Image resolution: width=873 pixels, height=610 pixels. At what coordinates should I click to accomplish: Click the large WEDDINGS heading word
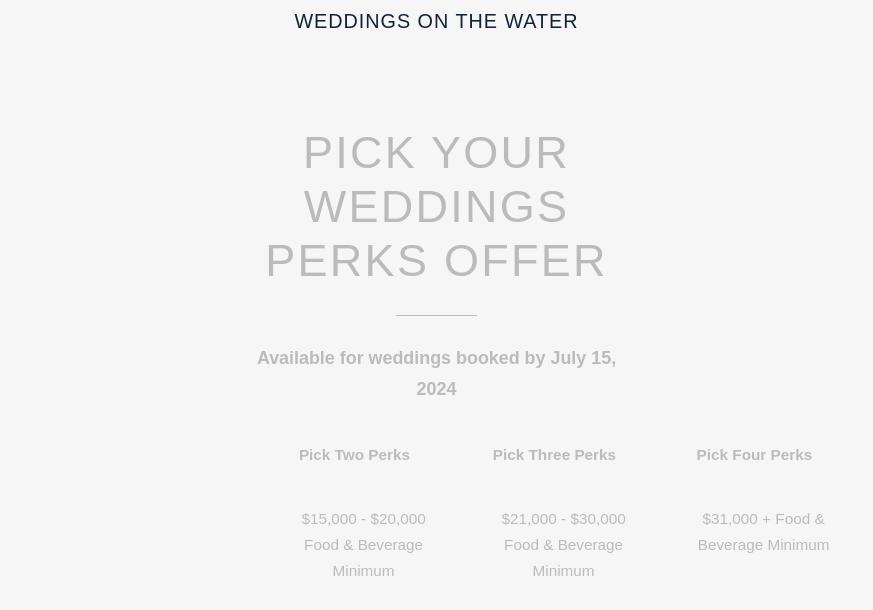[436, 207]
